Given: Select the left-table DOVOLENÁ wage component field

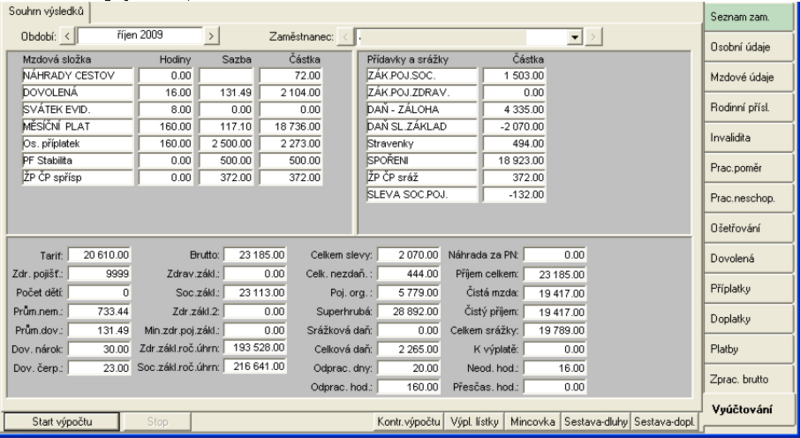Looking at the screenshot, I should [x=78, y=92].
